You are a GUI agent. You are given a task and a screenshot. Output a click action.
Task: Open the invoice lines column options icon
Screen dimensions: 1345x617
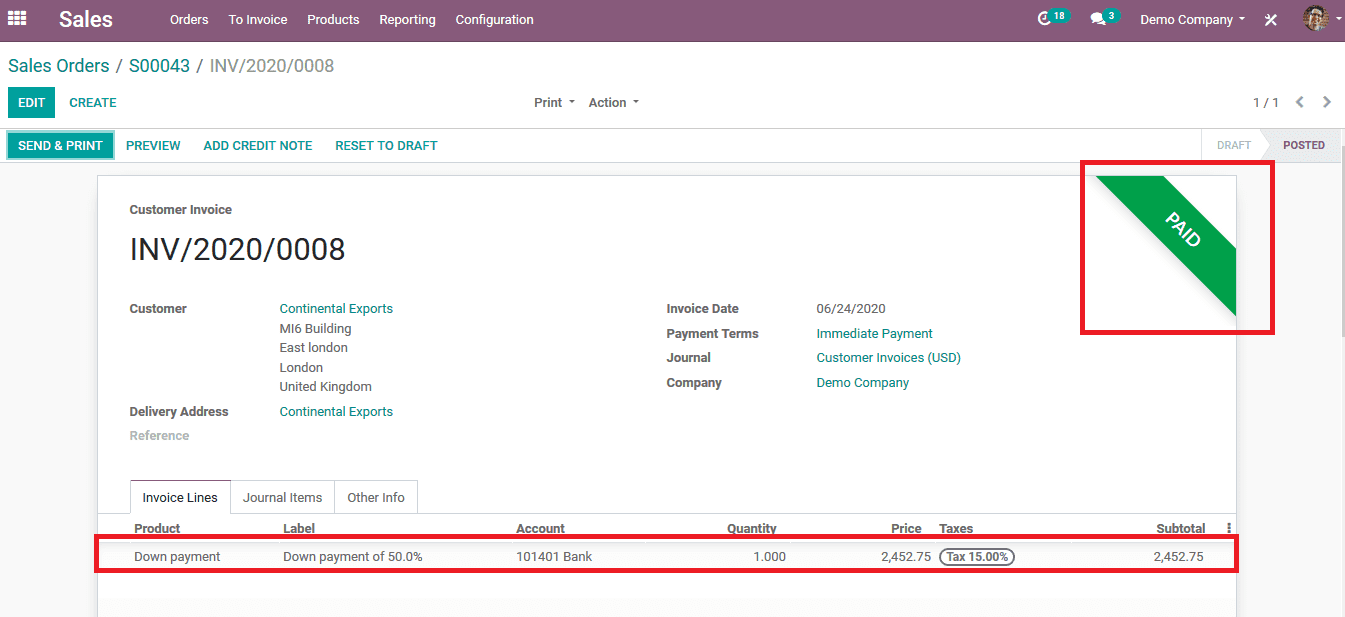pos(1229,528)
